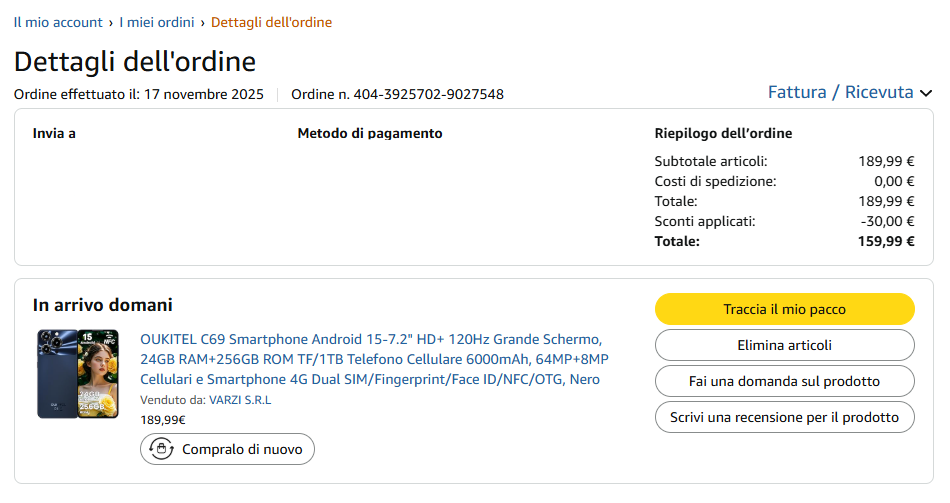Select Fai una domanda sul prodotto
Screen dimensions: 950x503
(x=784, y=381)
